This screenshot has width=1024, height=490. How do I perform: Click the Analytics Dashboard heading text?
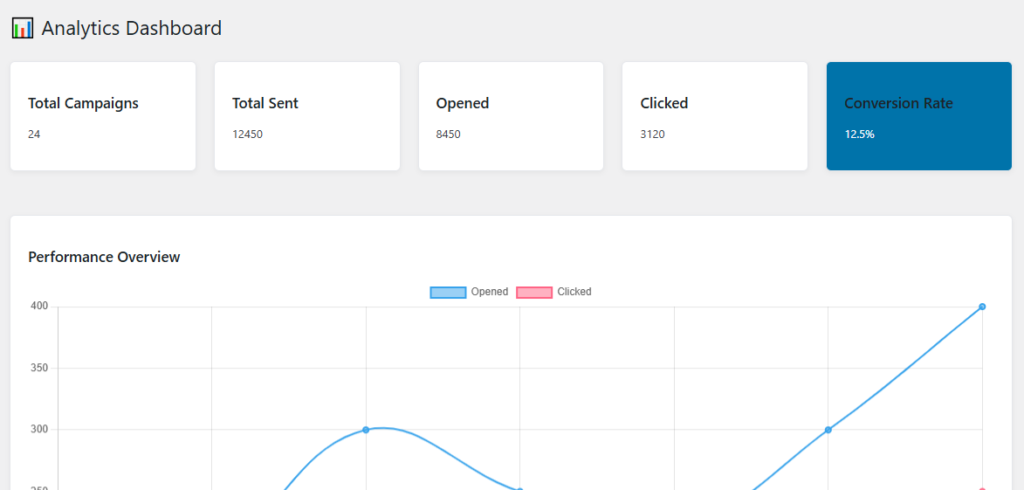point(131,28)
